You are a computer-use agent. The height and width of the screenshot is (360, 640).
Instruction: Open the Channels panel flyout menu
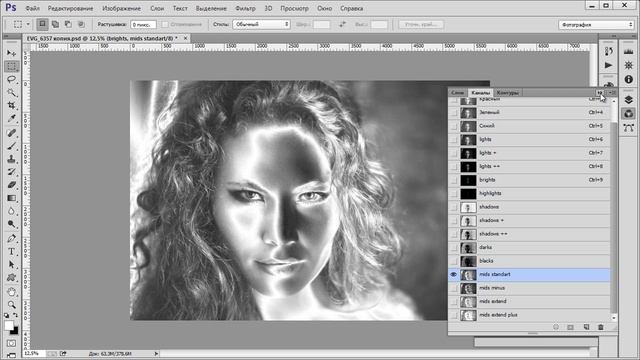(x=612, y=93)
